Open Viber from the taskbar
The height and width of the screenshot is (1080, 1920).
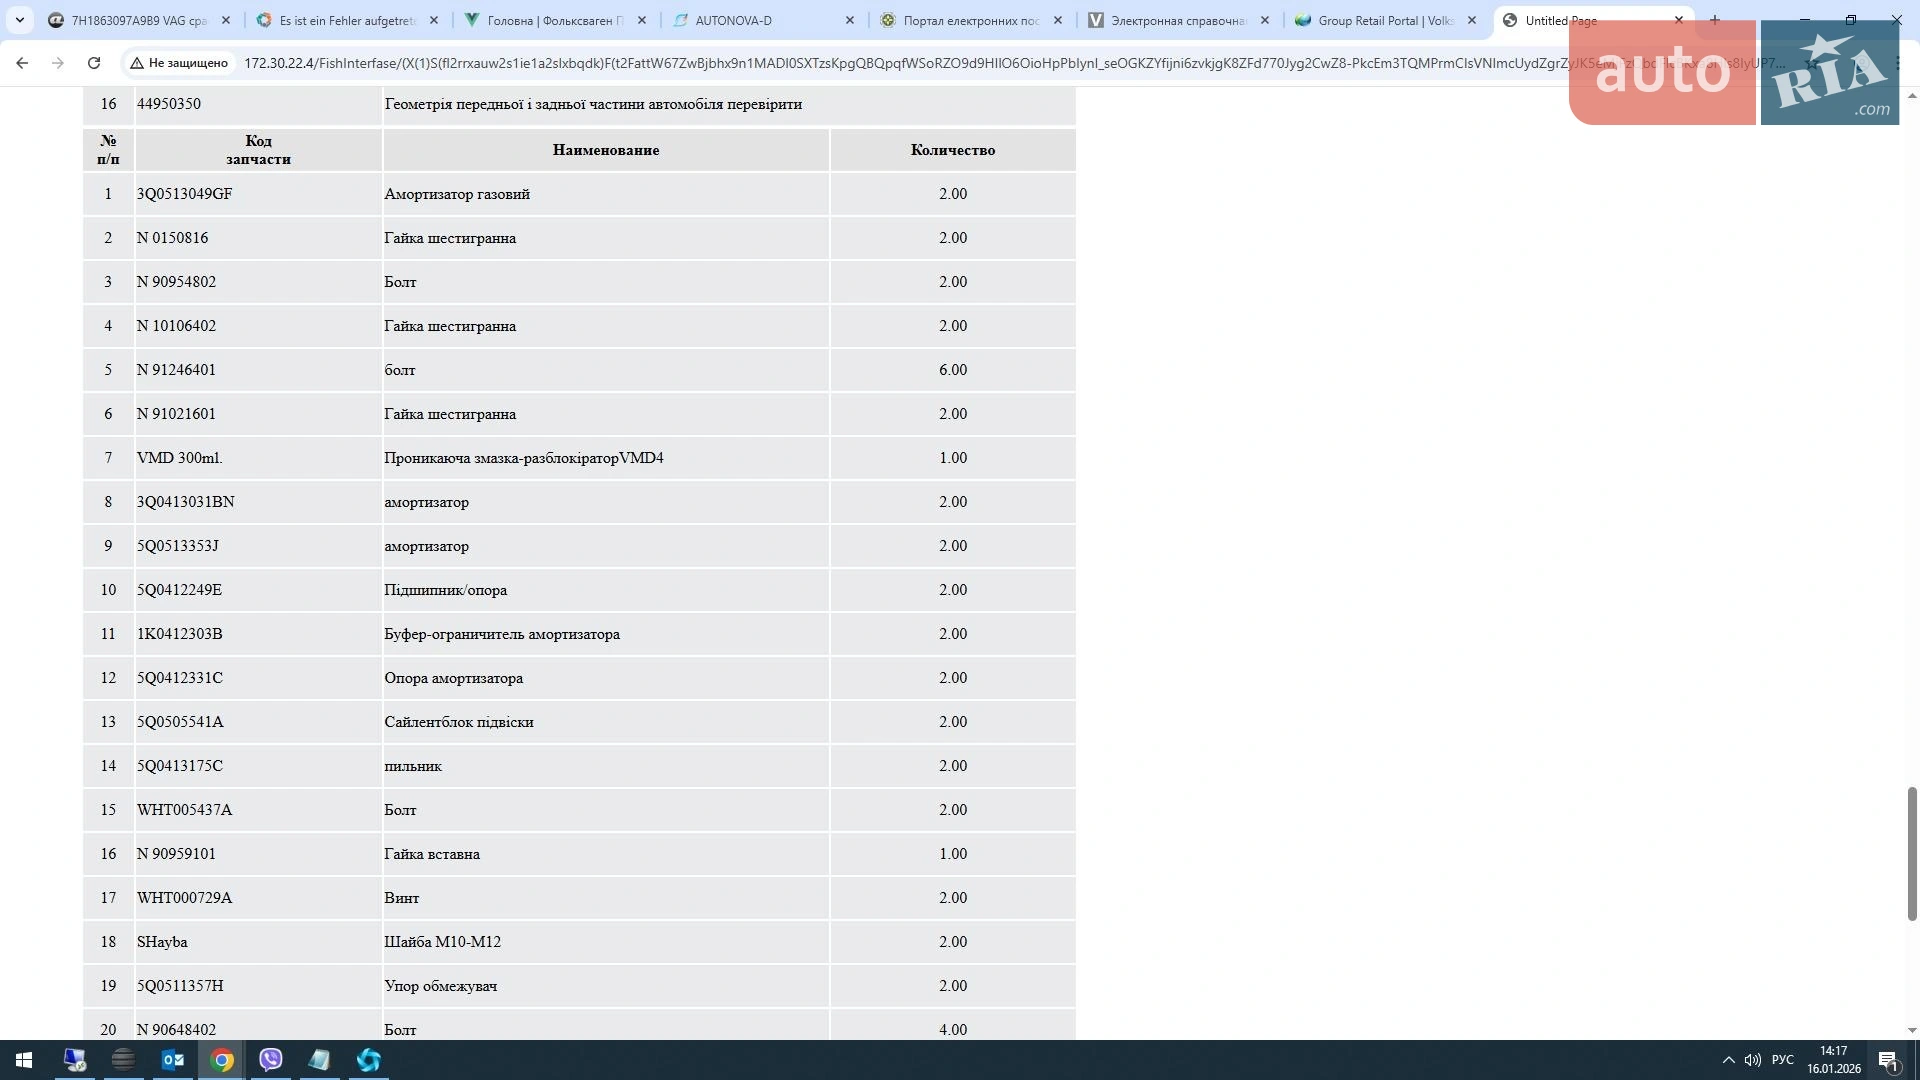pos(271,1060)
